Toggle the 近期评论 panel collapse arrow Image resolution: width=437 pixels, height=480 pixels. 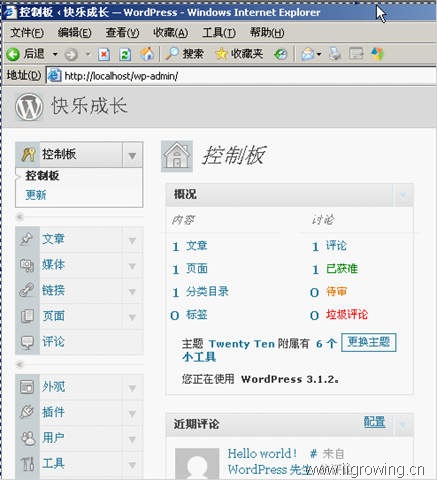[x=403, y=425]
